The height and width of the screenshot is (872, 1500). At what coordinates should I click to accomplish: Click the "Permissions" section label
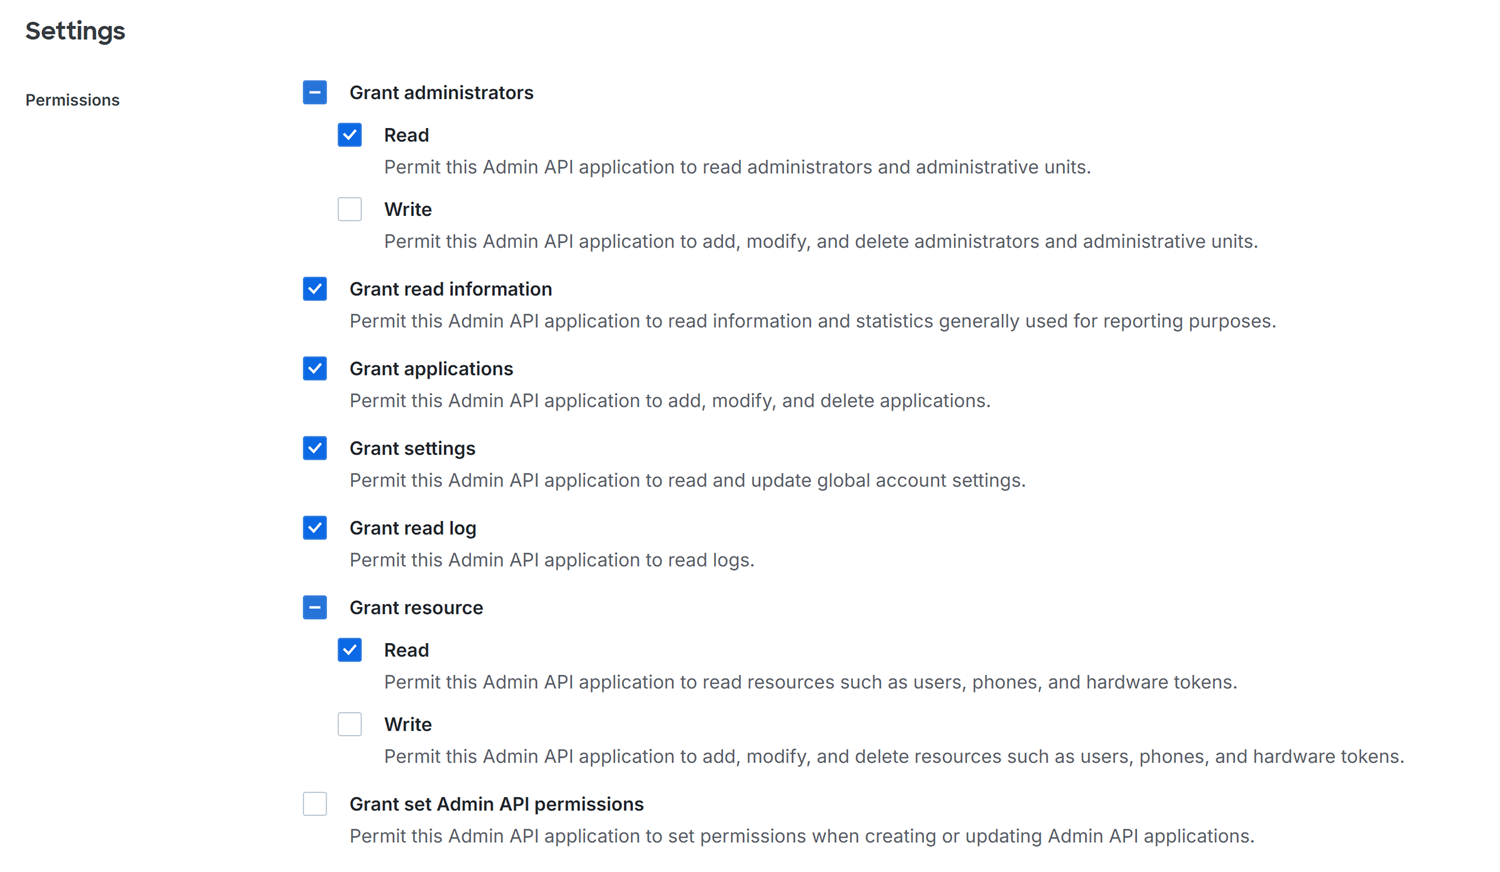click(72, 100)
